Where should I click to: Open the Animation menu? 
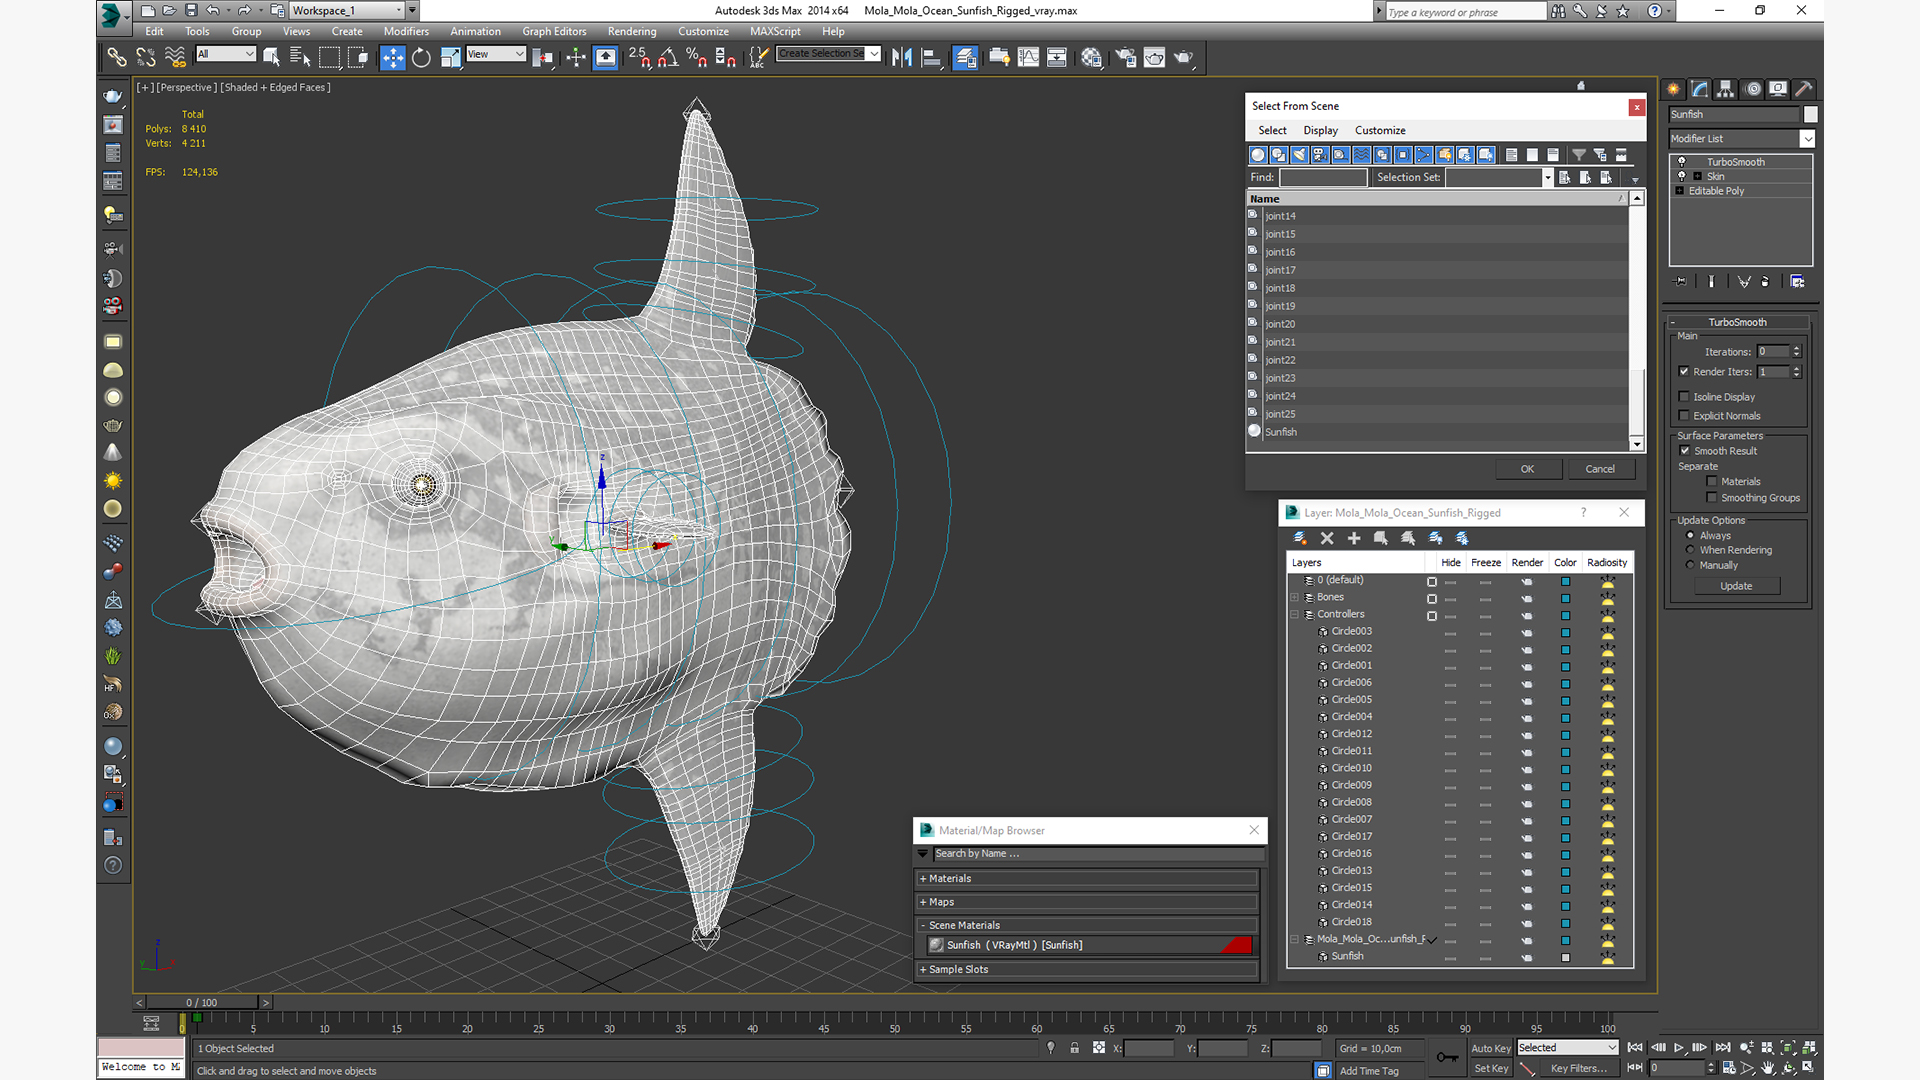click(x=475, y=31)
